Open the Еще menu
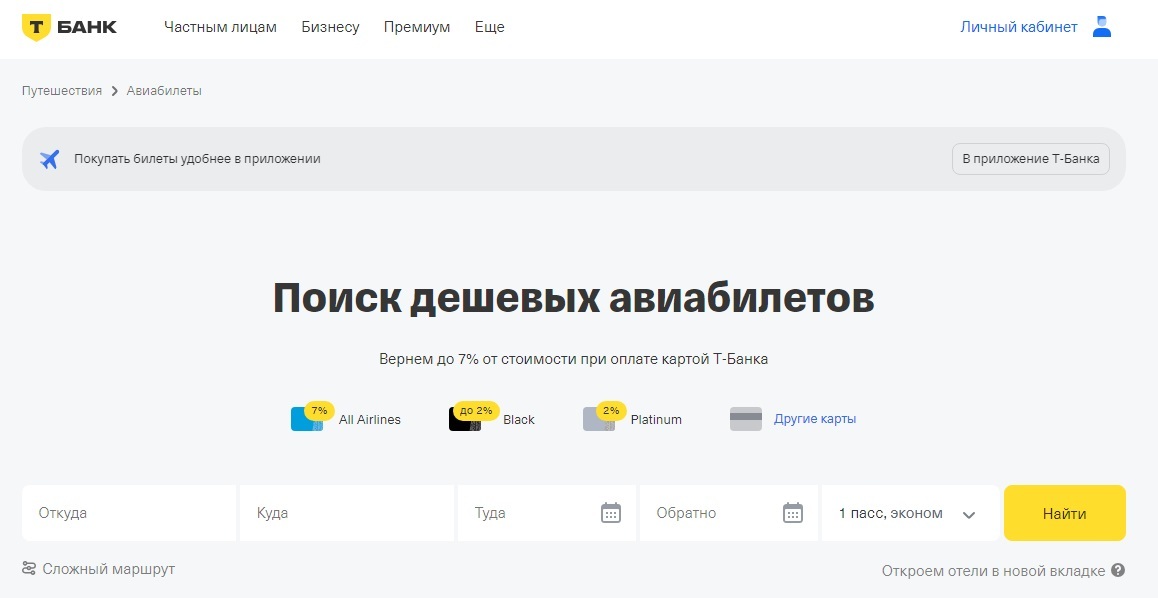 coord(489,27)
